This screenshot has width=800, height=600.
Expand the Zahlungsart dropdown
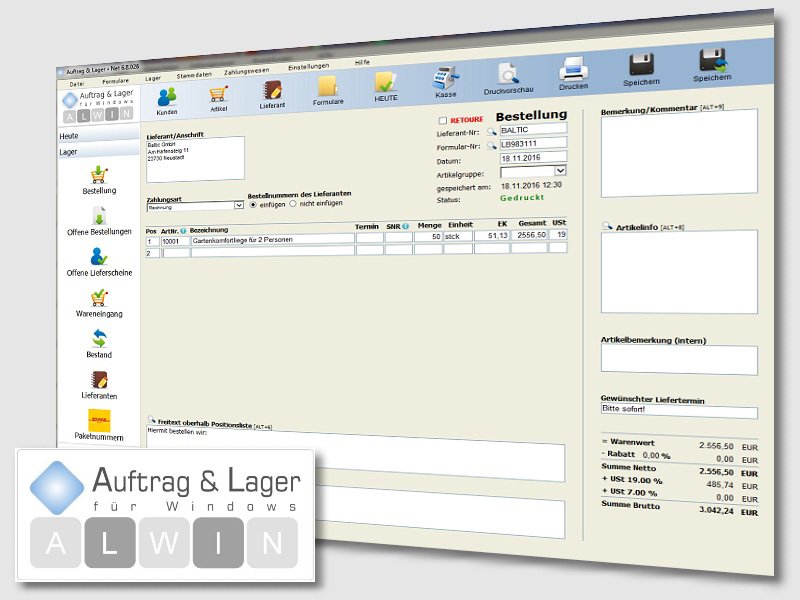tap(238, 205)
